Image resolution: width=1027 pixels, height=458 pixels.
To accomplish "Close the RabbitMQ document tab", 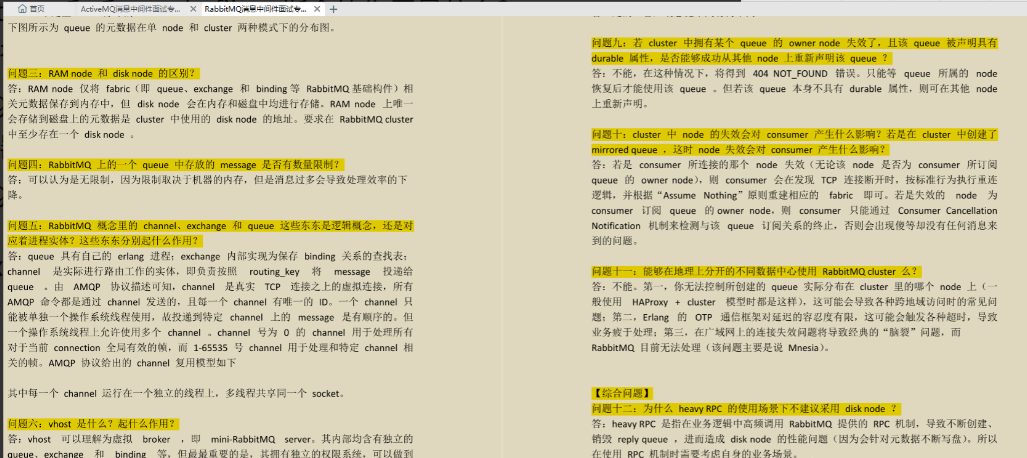I will click(317, 9).
